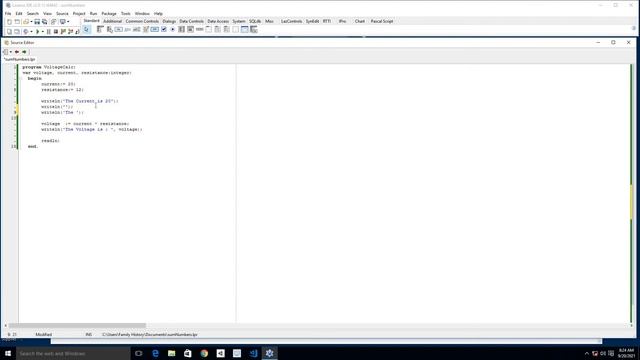Pick the TMemo palette component
Image resolution: width=640 pixels, height=360 pixels.
145,29
